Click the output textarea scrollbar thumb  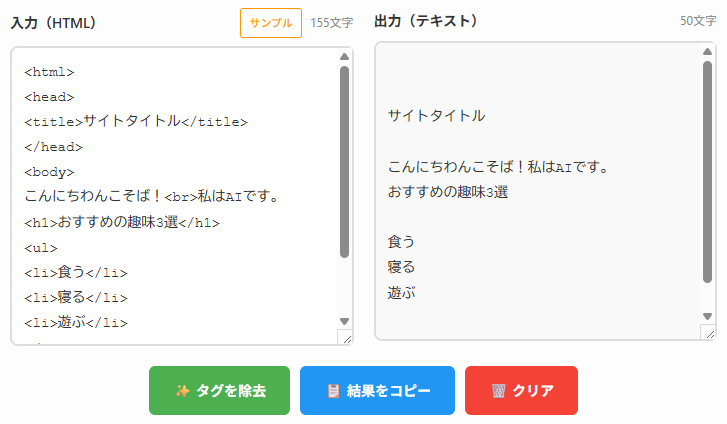pyautogui.click(x=707, y=180)
